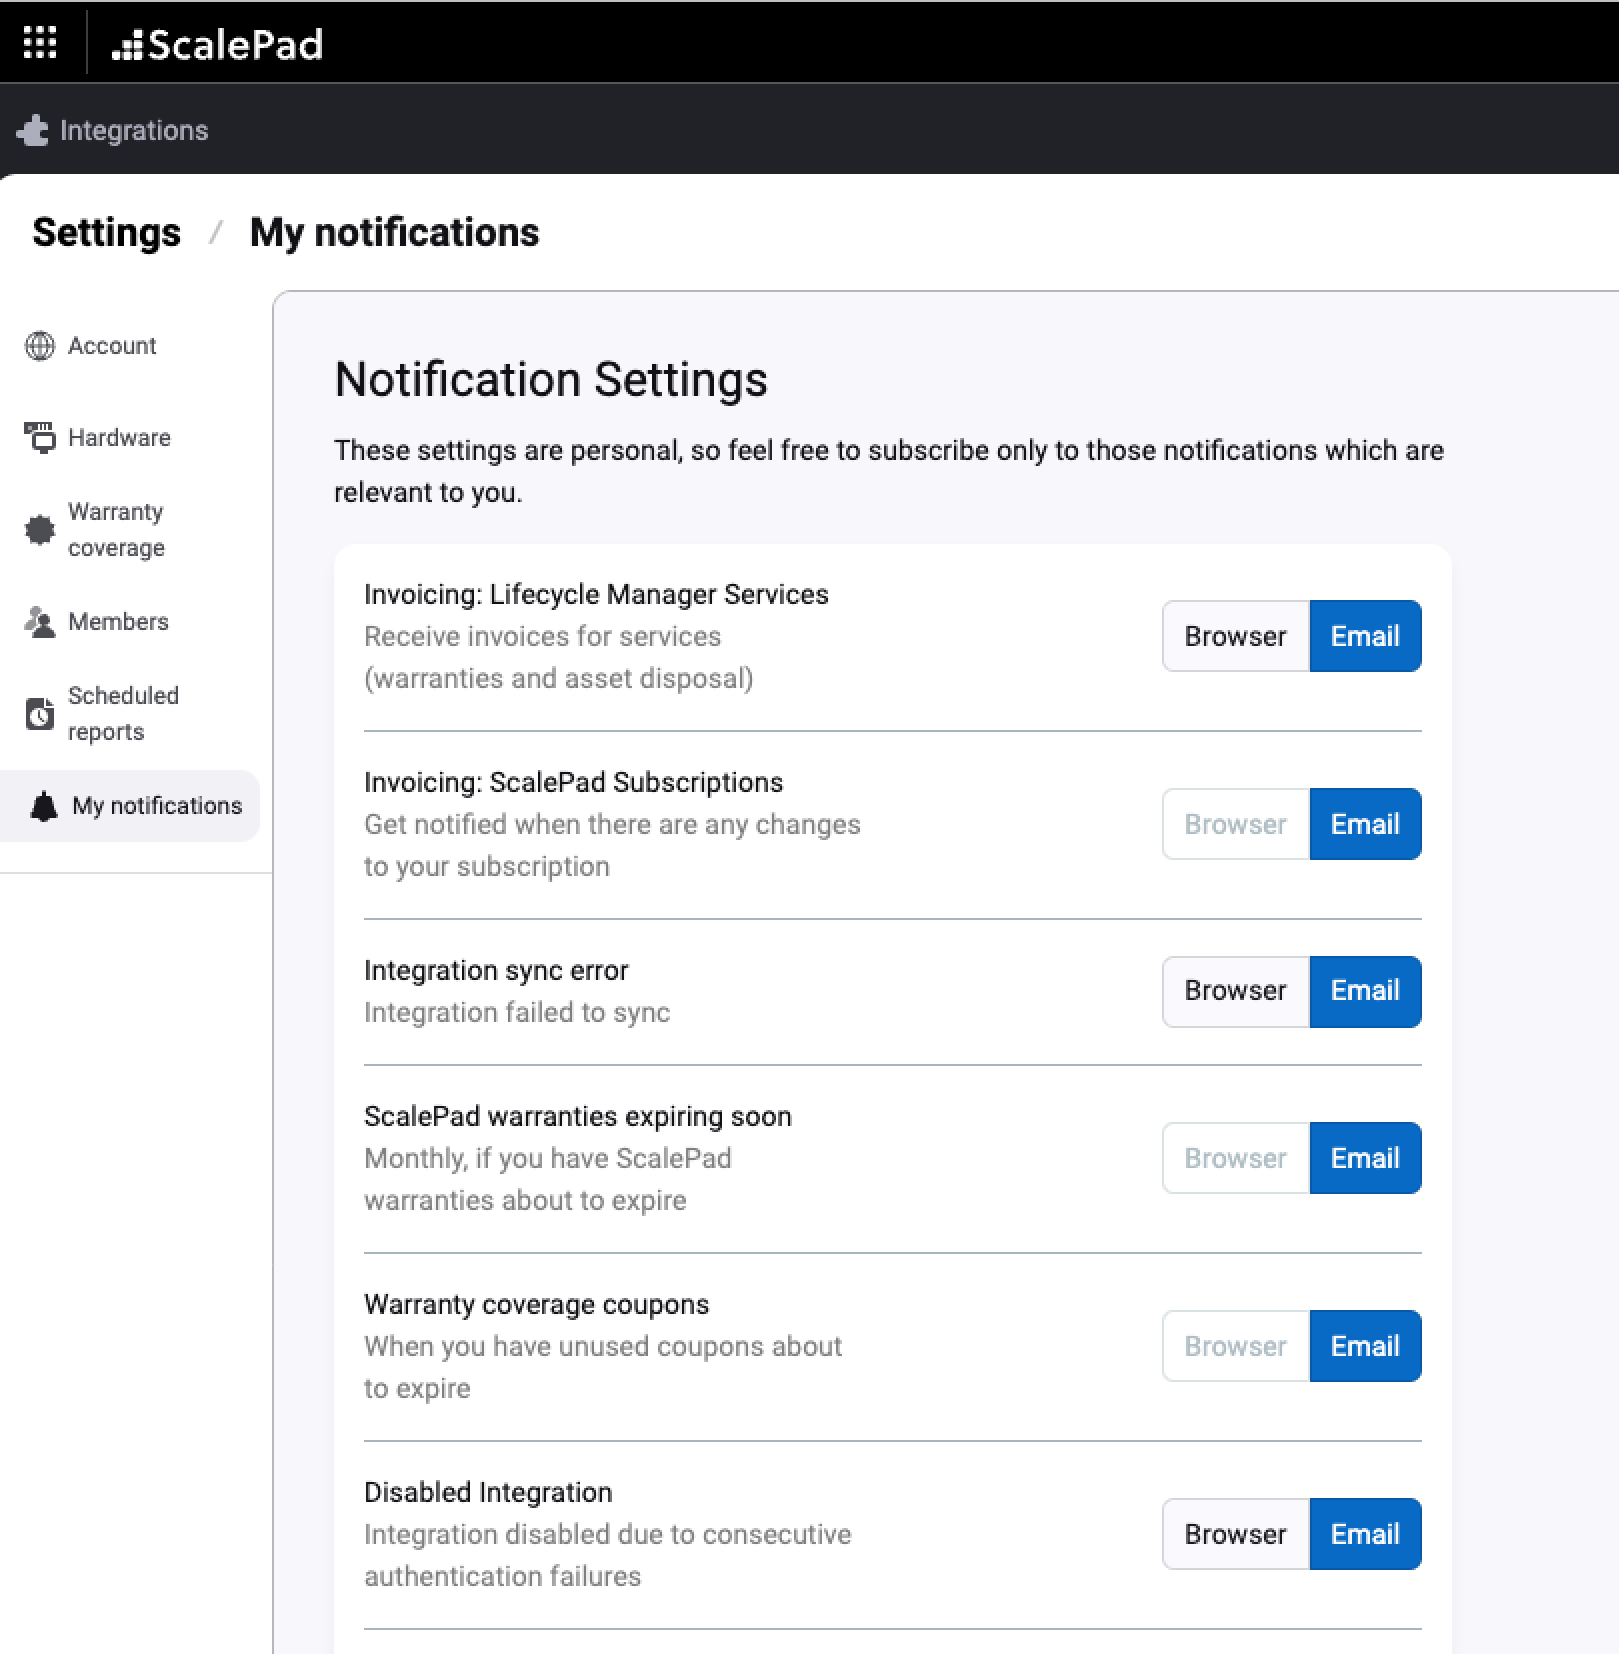Screen dimensions: 1619x1654
Task: Click the Hardware monitor icon
Action: [40, 438]
